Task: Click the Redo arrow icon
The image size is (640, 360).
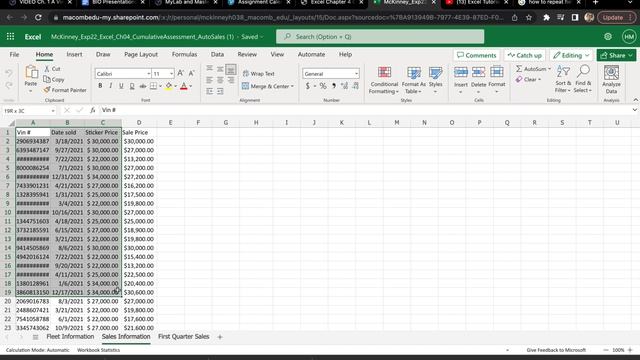Action: (x=9, y=85)
